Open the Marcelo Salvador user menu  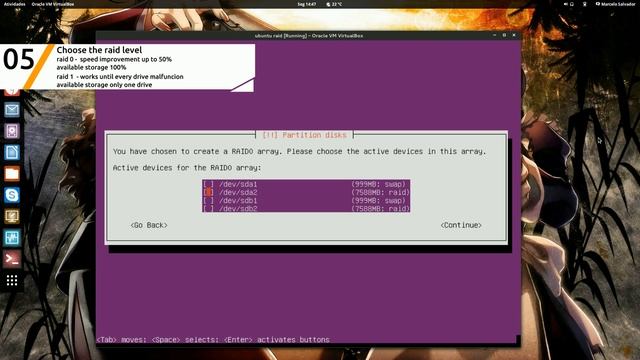pyautogui.click(x=615, y=4)
